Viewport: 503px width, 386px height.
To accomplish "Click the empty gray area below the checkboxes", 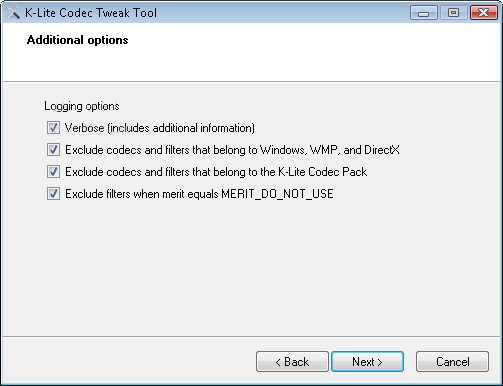I will tap(251, 267).
